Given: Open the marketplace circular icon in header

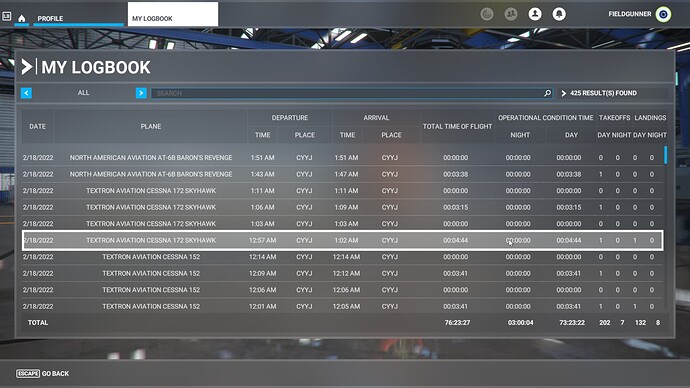Looking at the screenshot, I should click(487, 14).
